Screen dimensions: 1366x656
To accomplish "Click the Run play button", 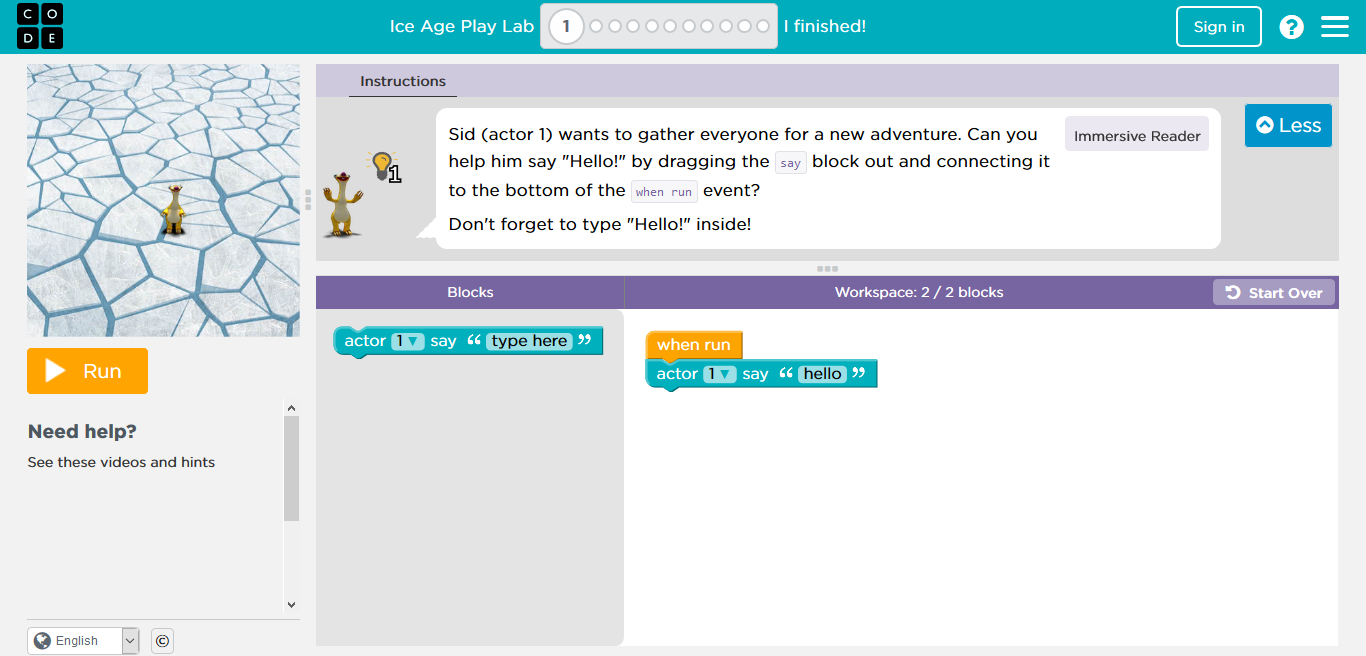I will [87, 371].
